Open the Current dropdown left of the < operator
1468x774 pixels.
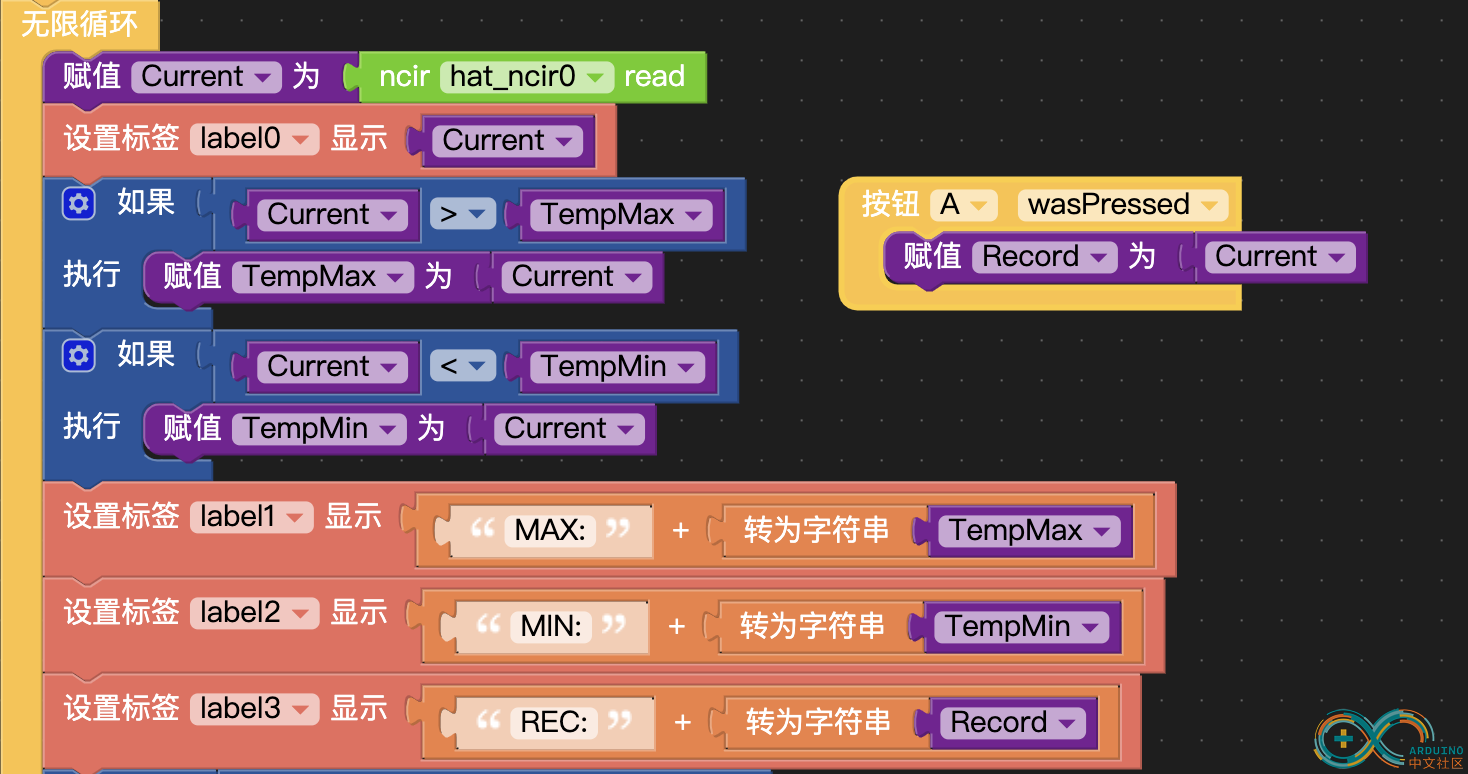point(332,367)
